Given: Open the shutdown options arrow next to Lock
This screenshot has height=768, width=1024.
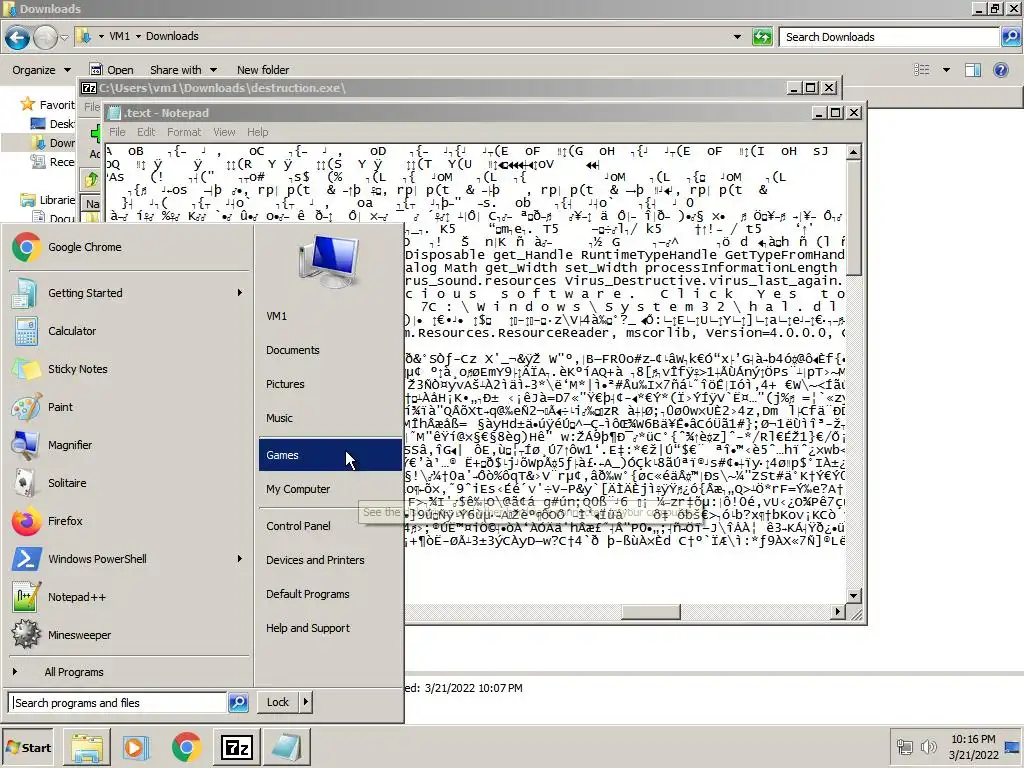Looking at the screenshot, I should click(x=306, y=702).
